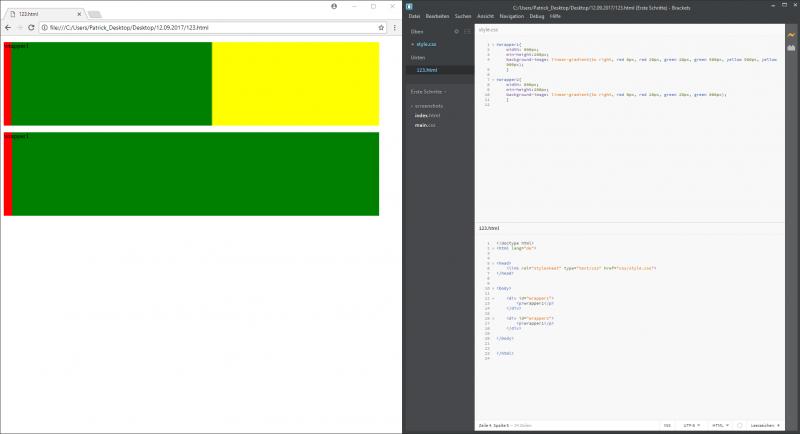Open the Debug menu

click(x=537, y=17)
